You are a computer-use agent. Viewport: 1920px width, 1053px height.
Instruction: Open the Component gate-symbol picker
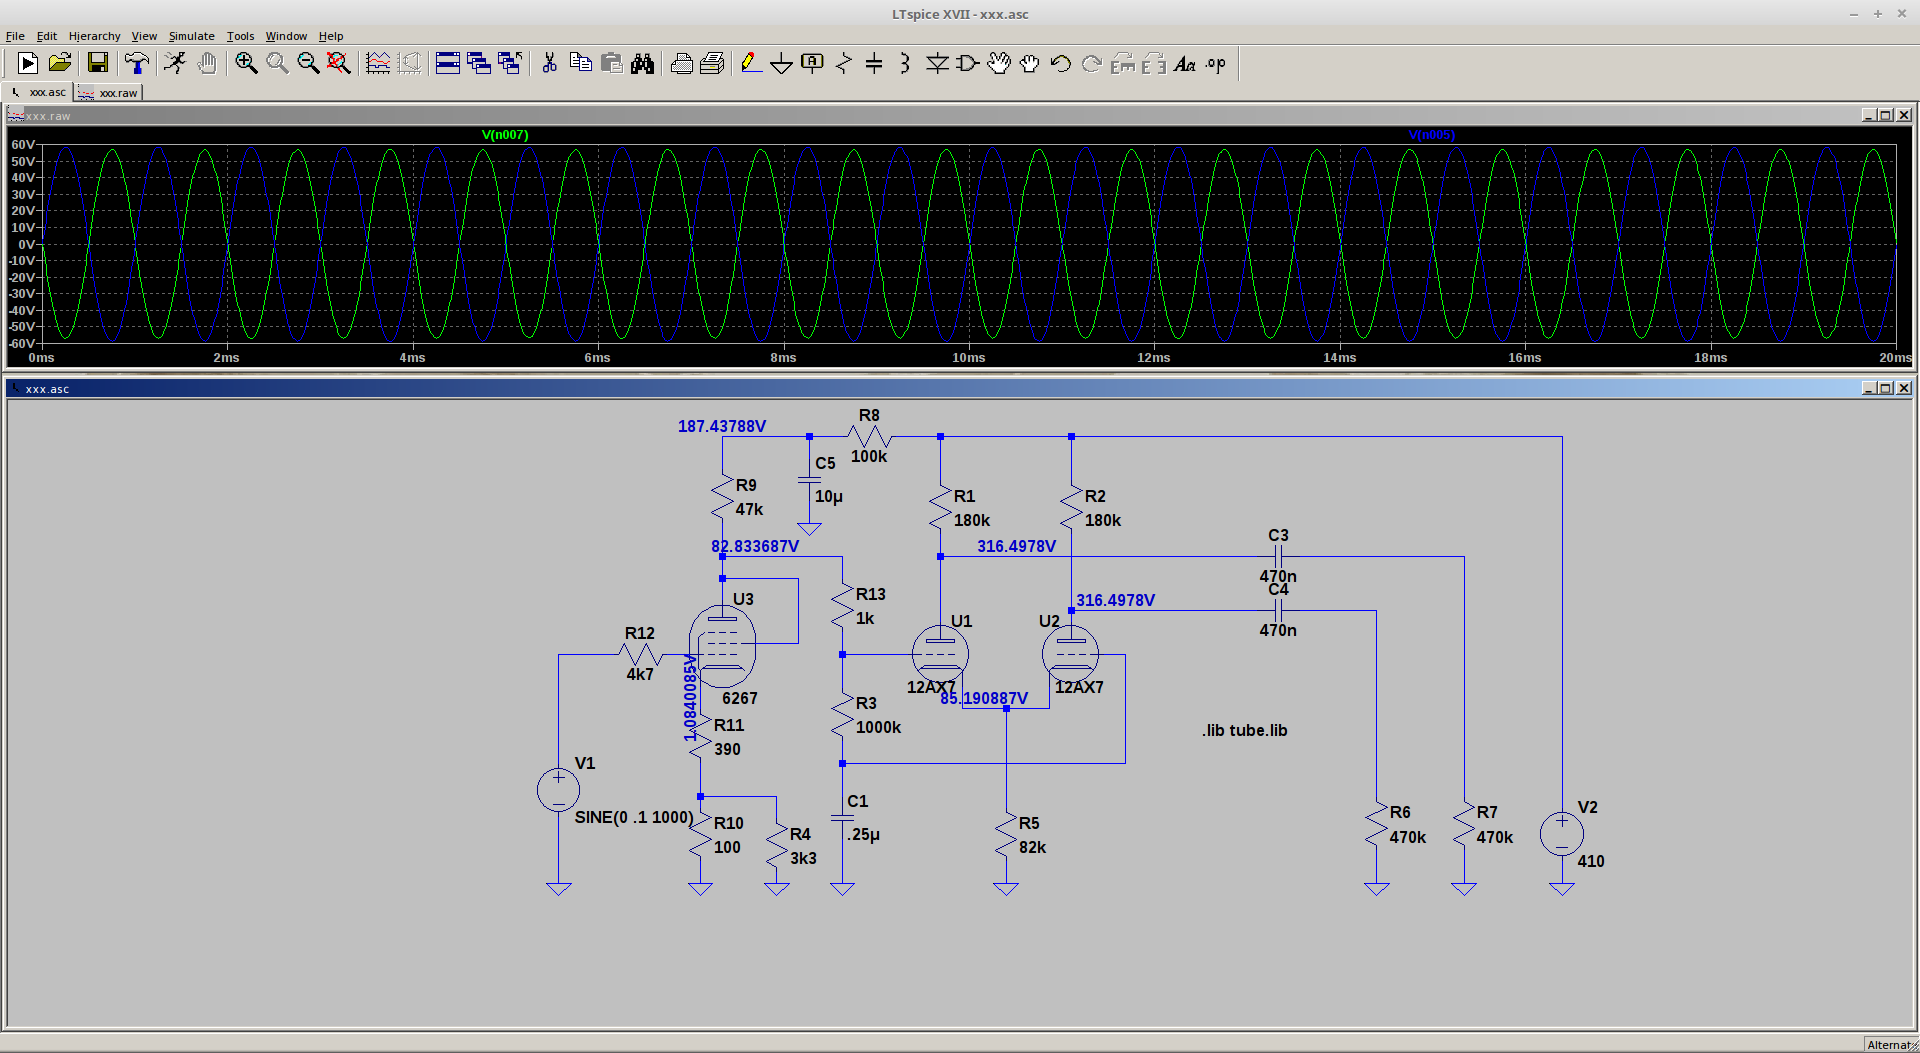coord(968,63)
